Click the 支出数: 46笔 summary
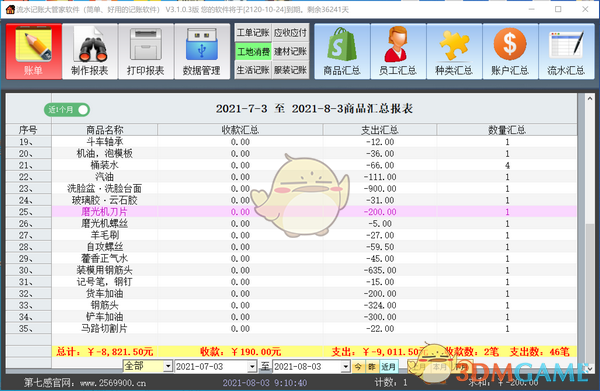600x391 pixels. pyautogui.click(x=539, y=352)
